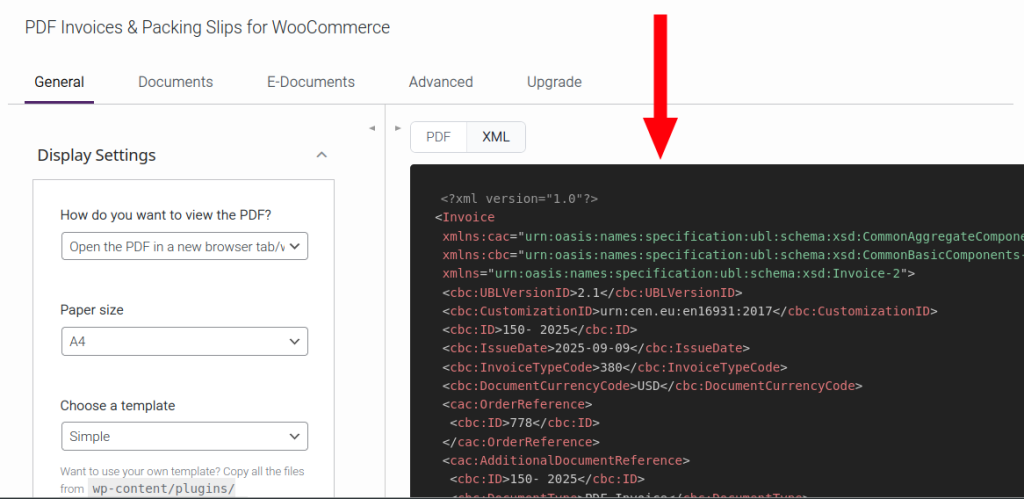Collapse the Display Settings section chevron
Screen dimensions: 1024x499
point(321,155)
